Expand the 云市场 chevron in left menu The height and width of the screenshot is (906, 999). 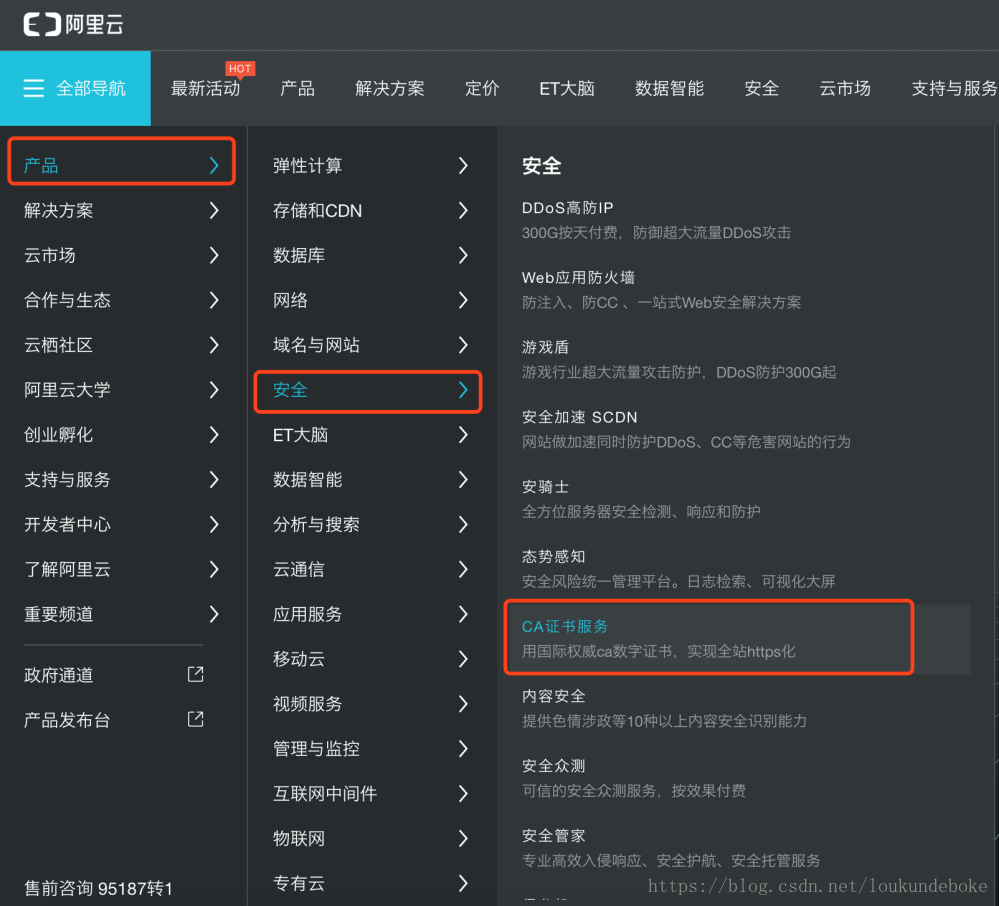coord(214,255)
